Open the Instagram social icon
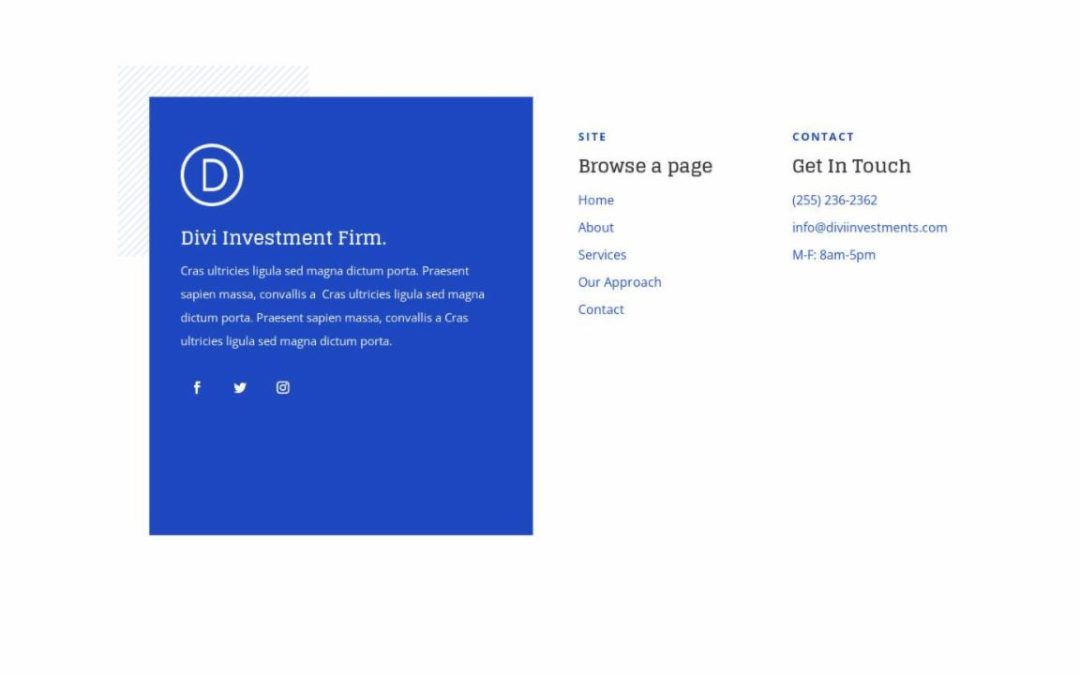The width and height of the screenshot is (1080, 675). (283, 388)
